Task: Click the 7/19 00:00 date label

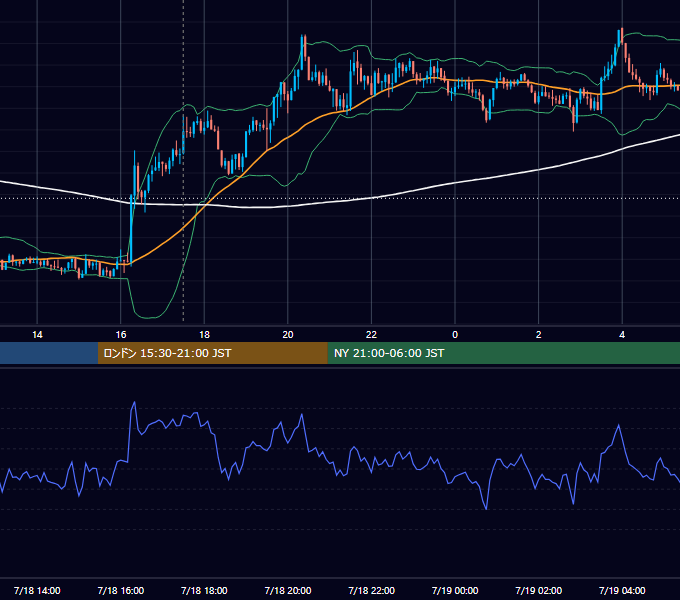Action: 455,590
